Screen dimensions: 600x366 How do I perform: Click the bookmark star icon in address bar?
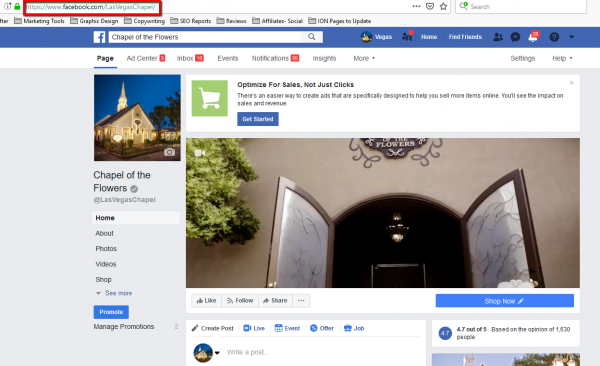click(x=443, y=7)
